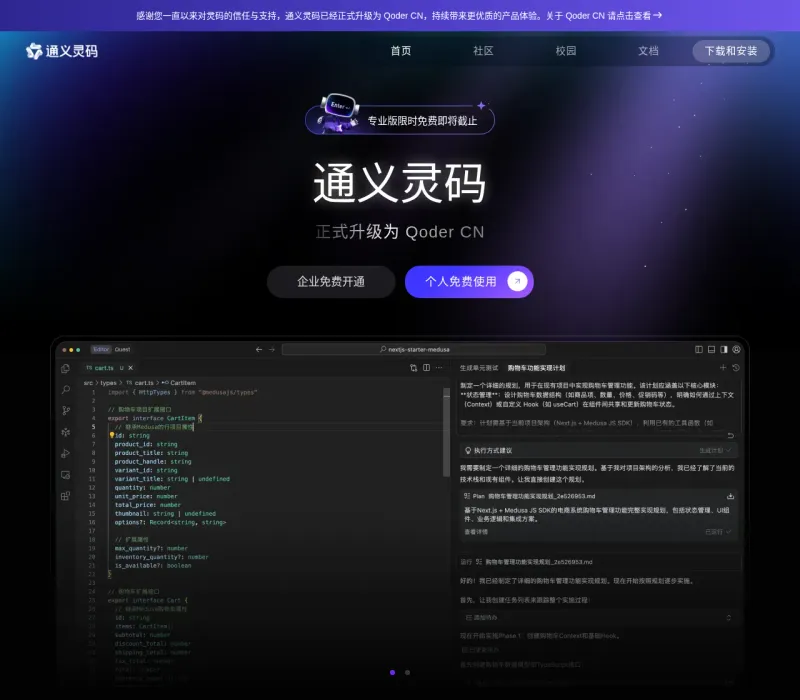Expand the 添加待办 row chevron
800x700 pixels.
tap(729, 618)
